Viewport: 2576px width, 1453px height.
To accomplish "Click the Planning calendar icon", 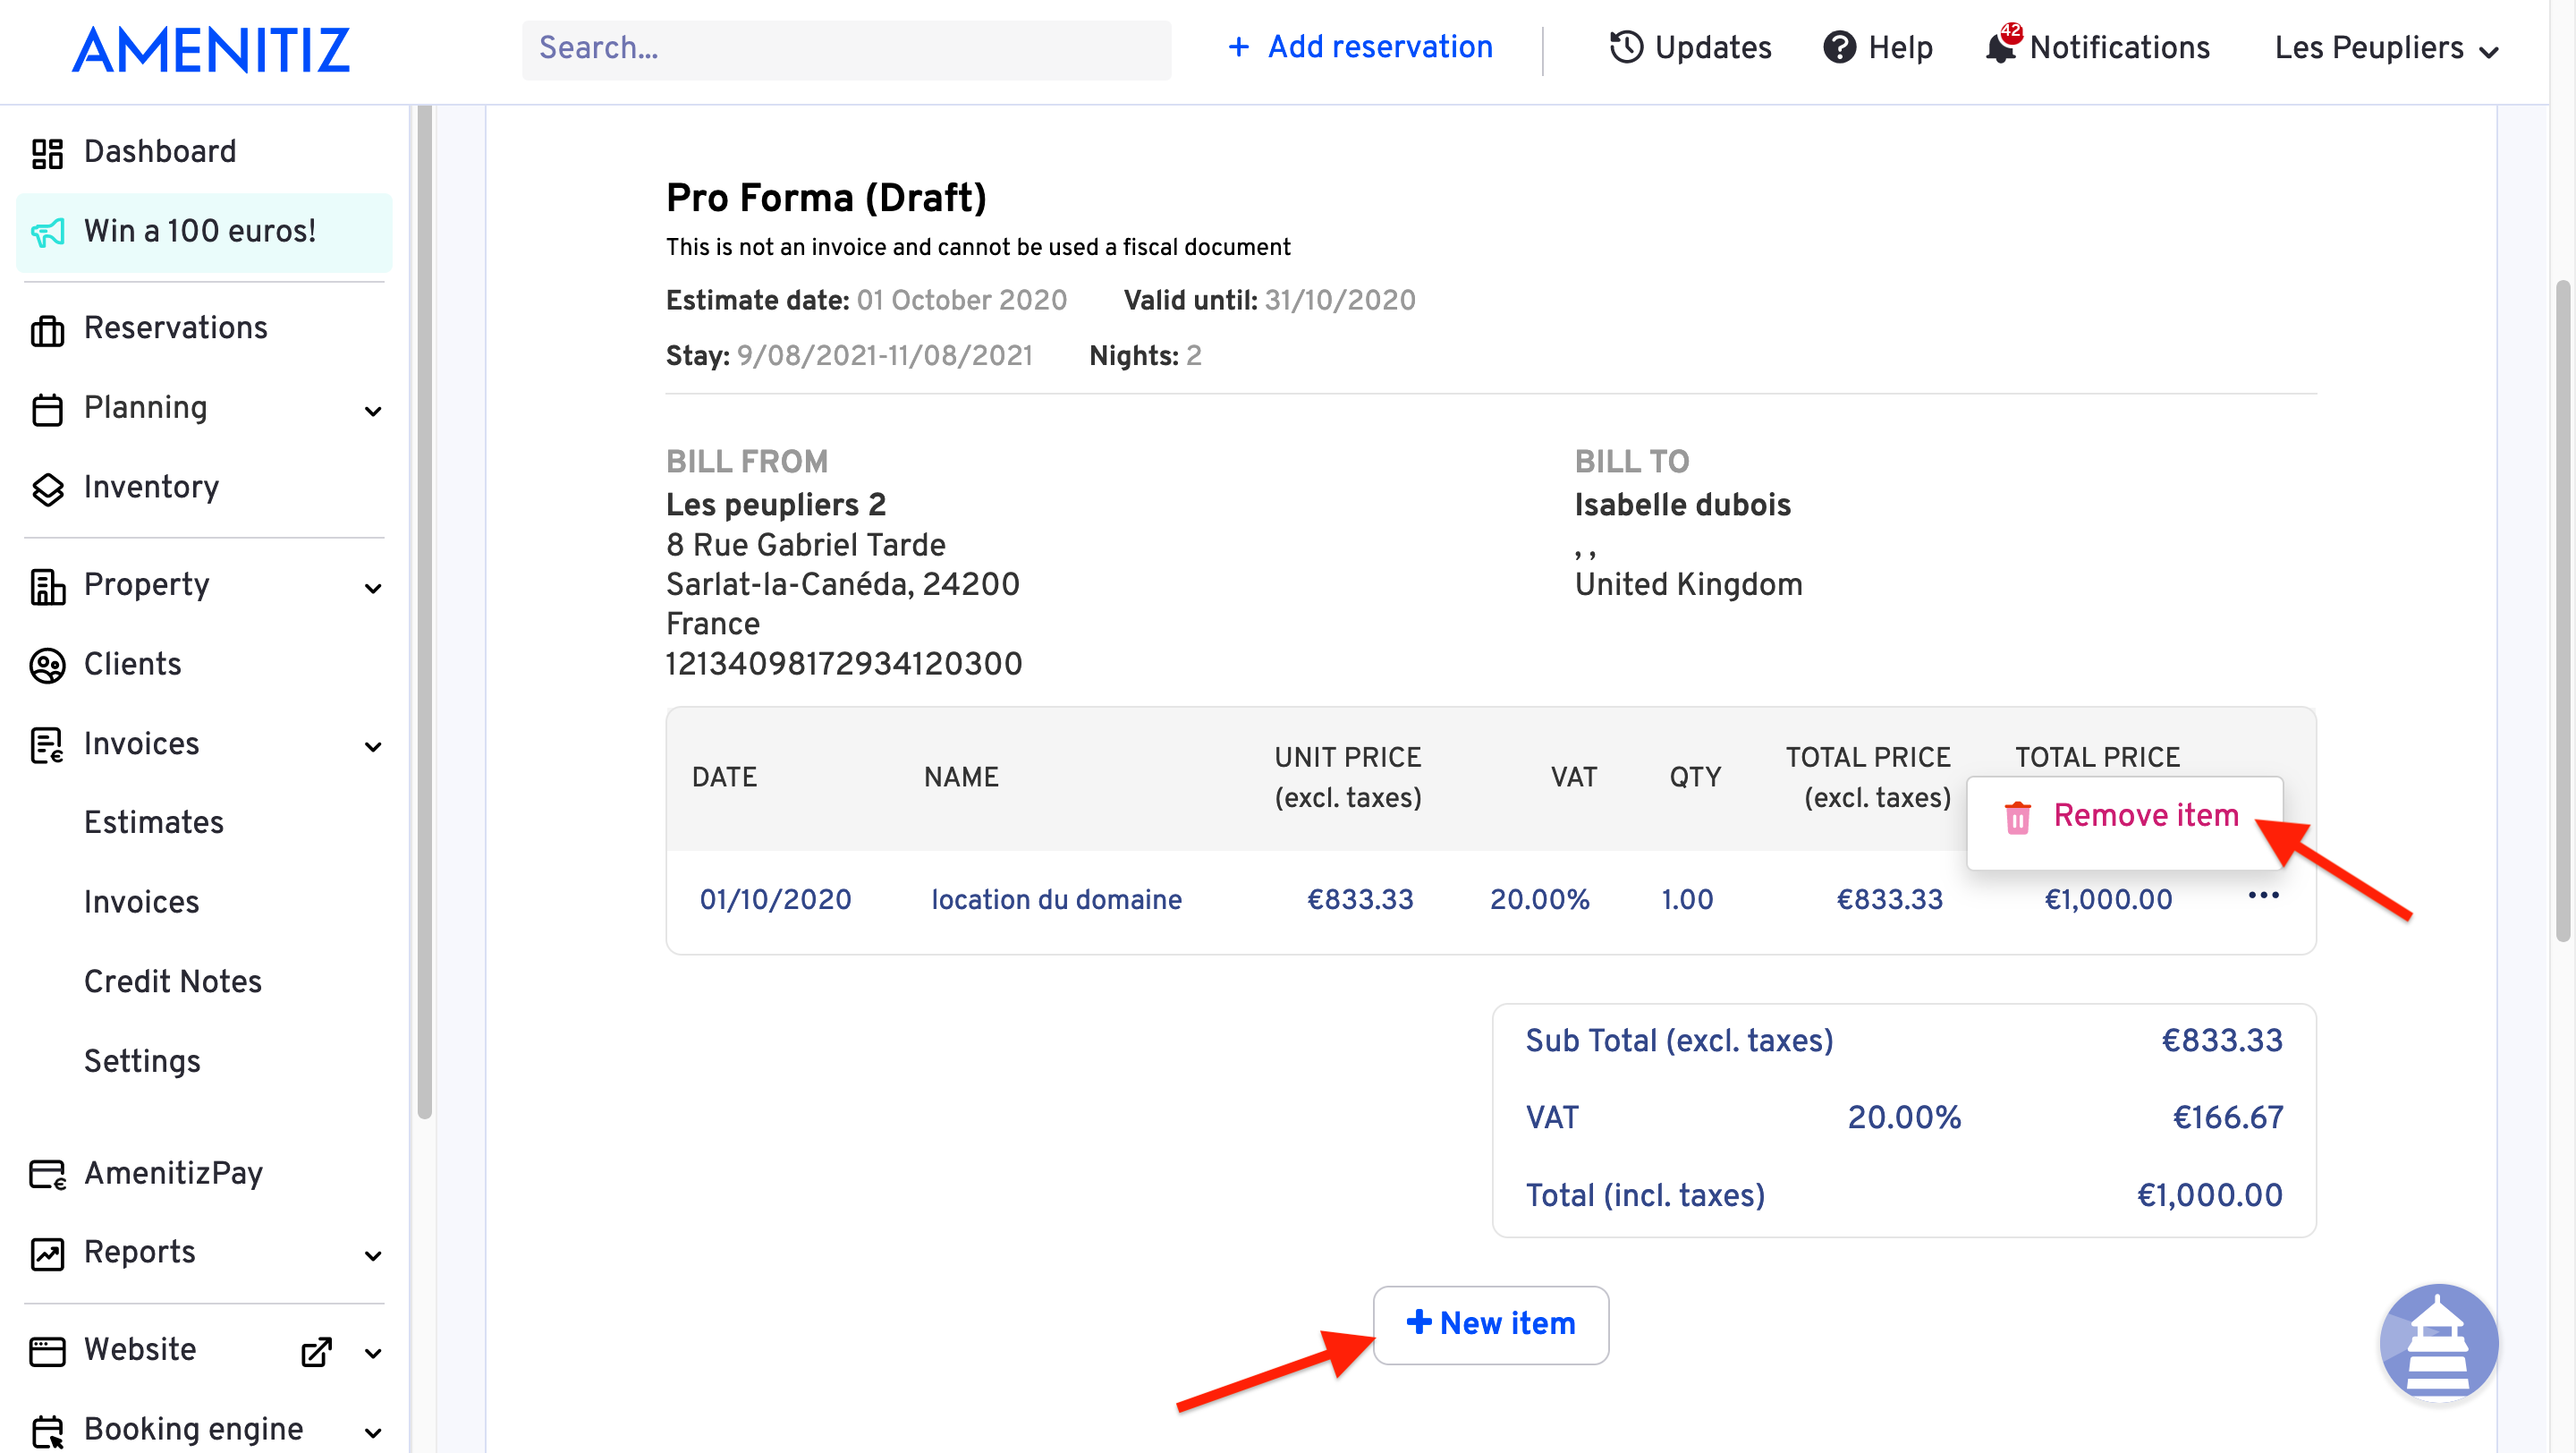I will (47, 409).
